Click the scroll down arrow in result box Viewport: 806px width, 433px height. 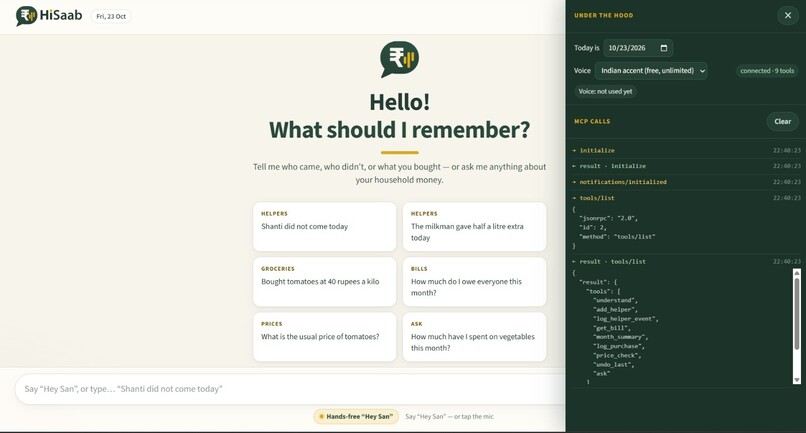[797, 380]
